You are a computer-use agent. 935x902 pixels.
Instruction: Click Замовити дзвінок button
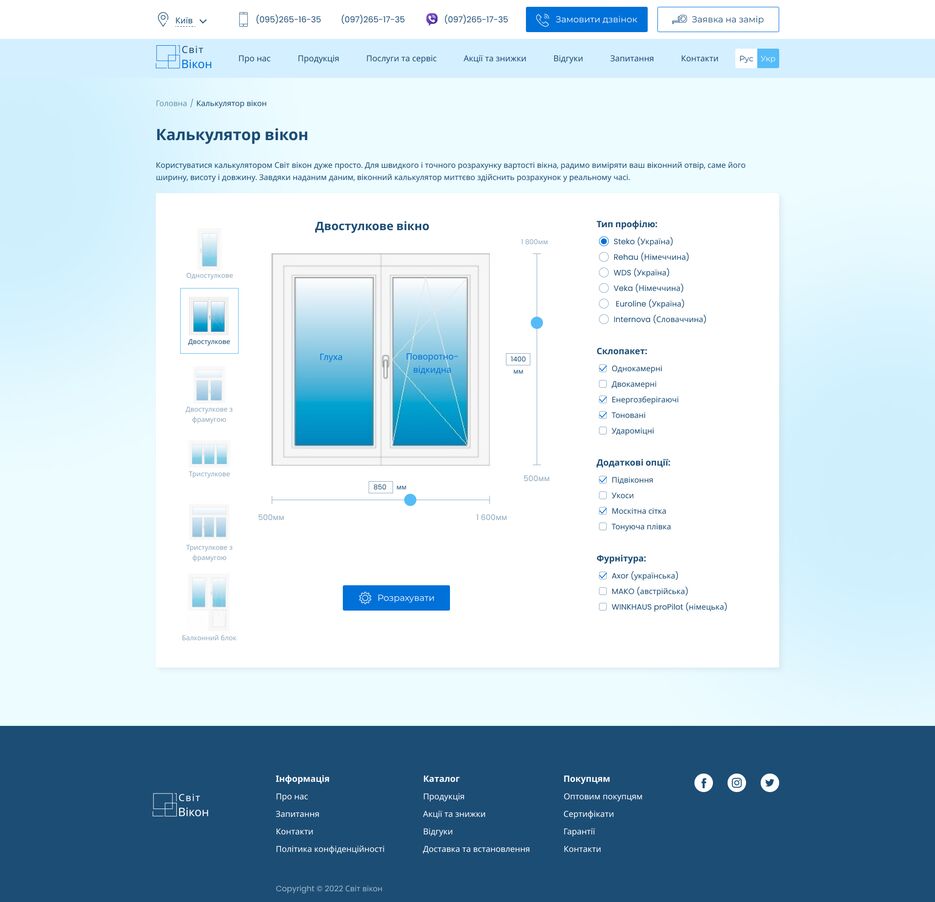[587, 20]
